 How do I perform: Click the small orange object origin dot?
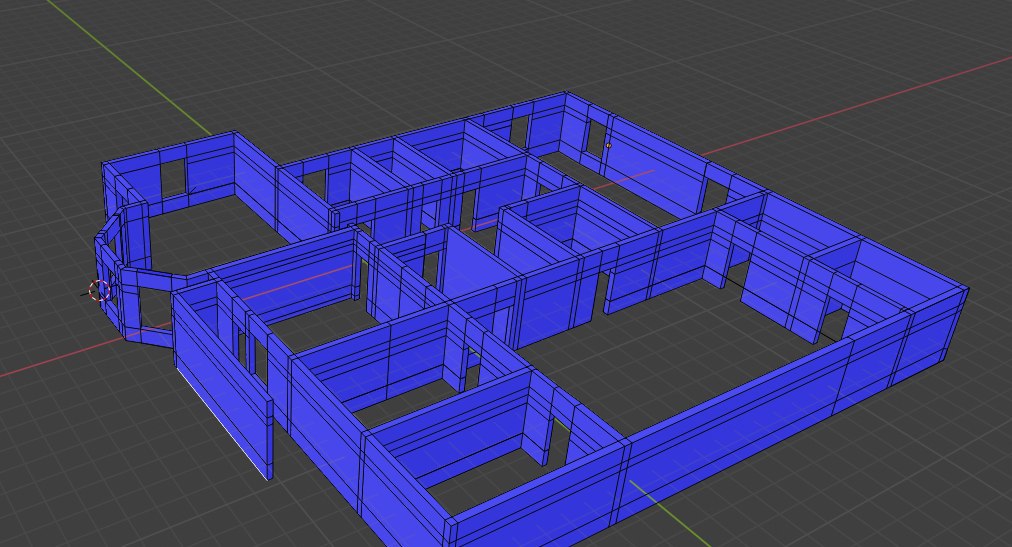609,146
